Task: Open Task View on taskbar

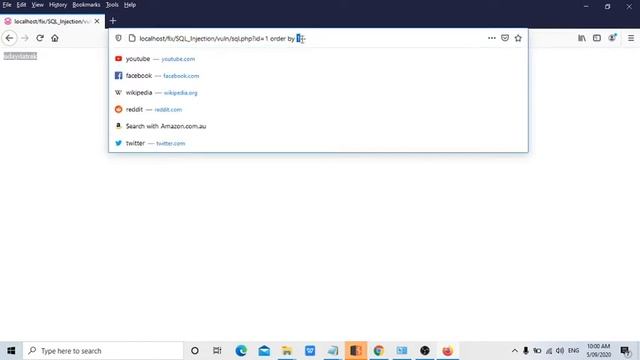Action: tap(217, 351)
